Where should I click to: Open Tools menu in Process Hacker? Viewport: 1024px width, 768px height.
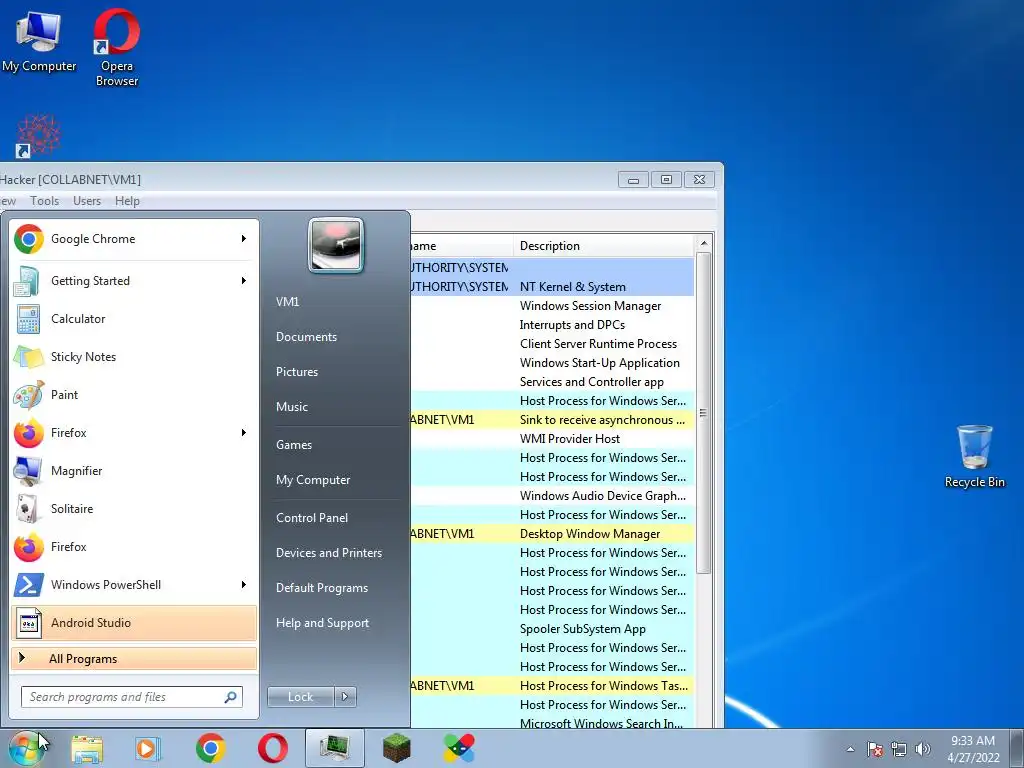click(x=44, y=201)
